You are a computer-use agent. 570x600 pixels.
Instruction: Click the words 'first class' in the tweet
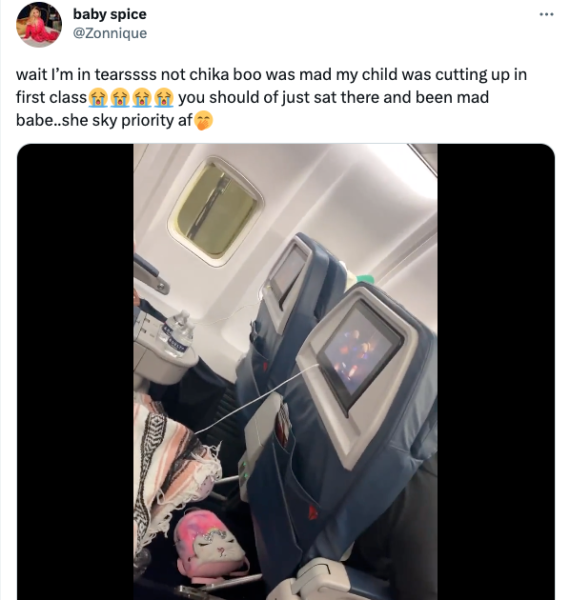51,97
